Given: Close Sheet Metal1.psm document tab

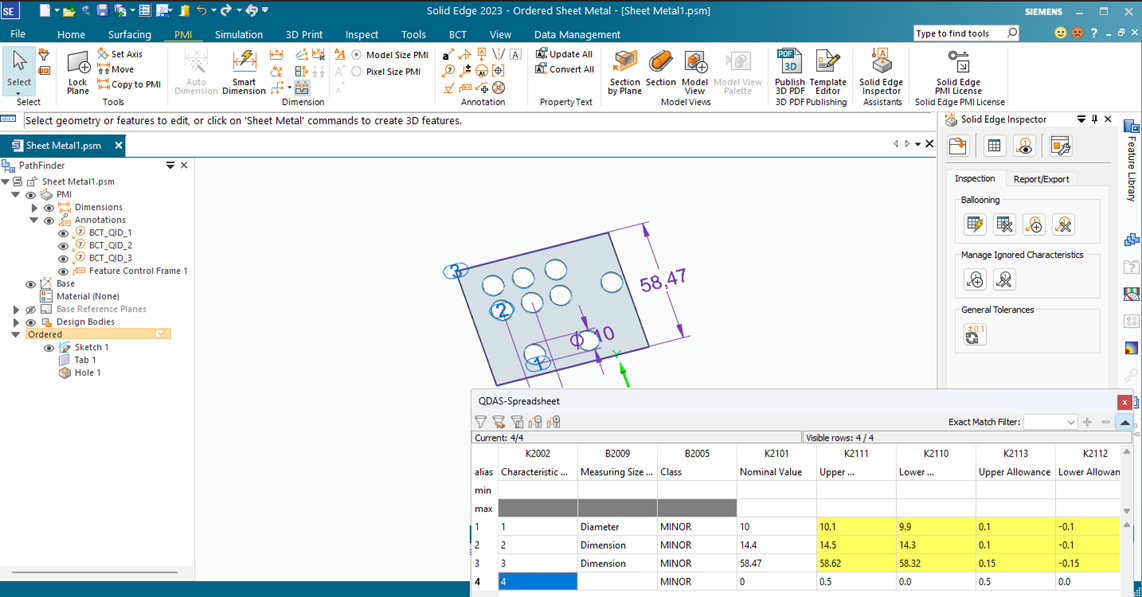Looking at the screenshot, I should point(118,146).
